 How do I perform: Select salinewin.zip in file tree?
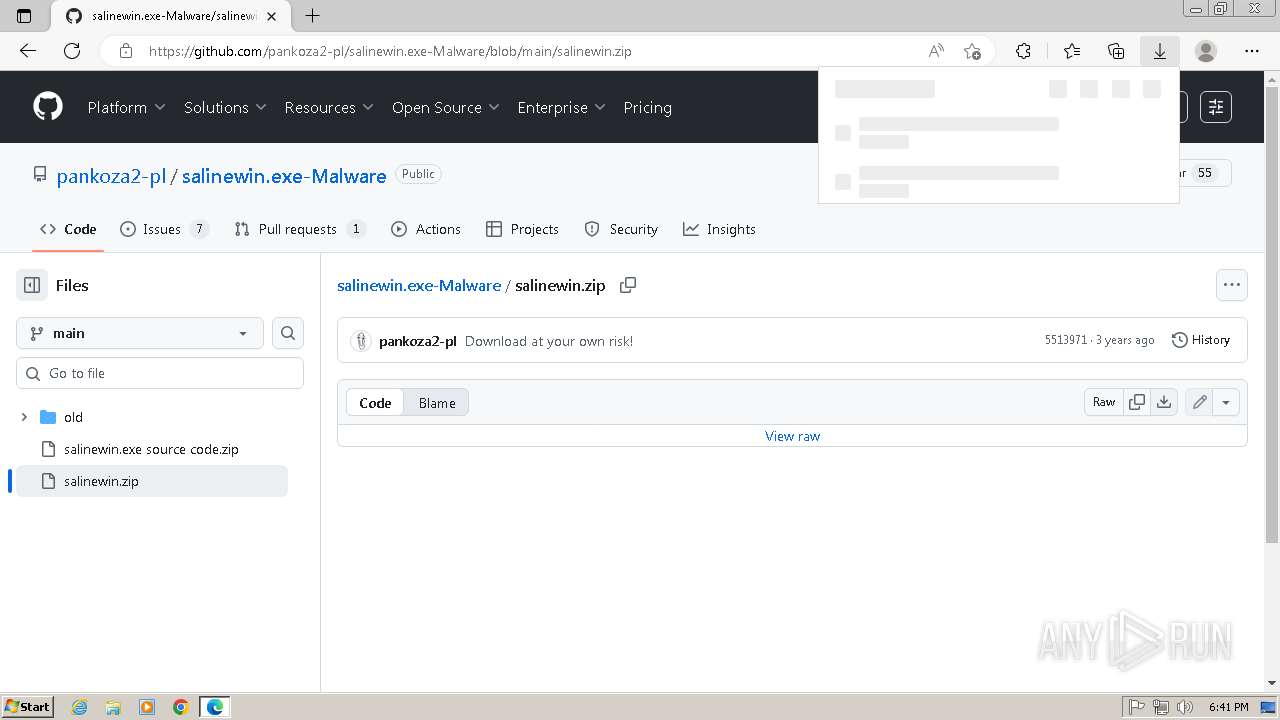pyautogui.click(x=151, y=481)
